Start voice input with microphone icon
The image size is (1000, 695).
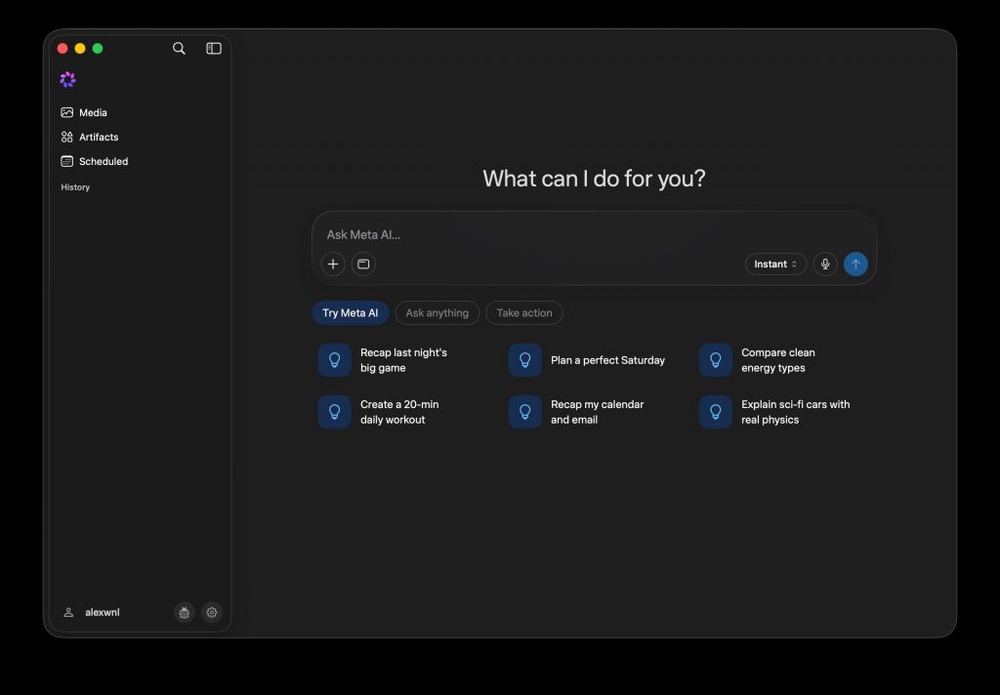pos(825,264)
